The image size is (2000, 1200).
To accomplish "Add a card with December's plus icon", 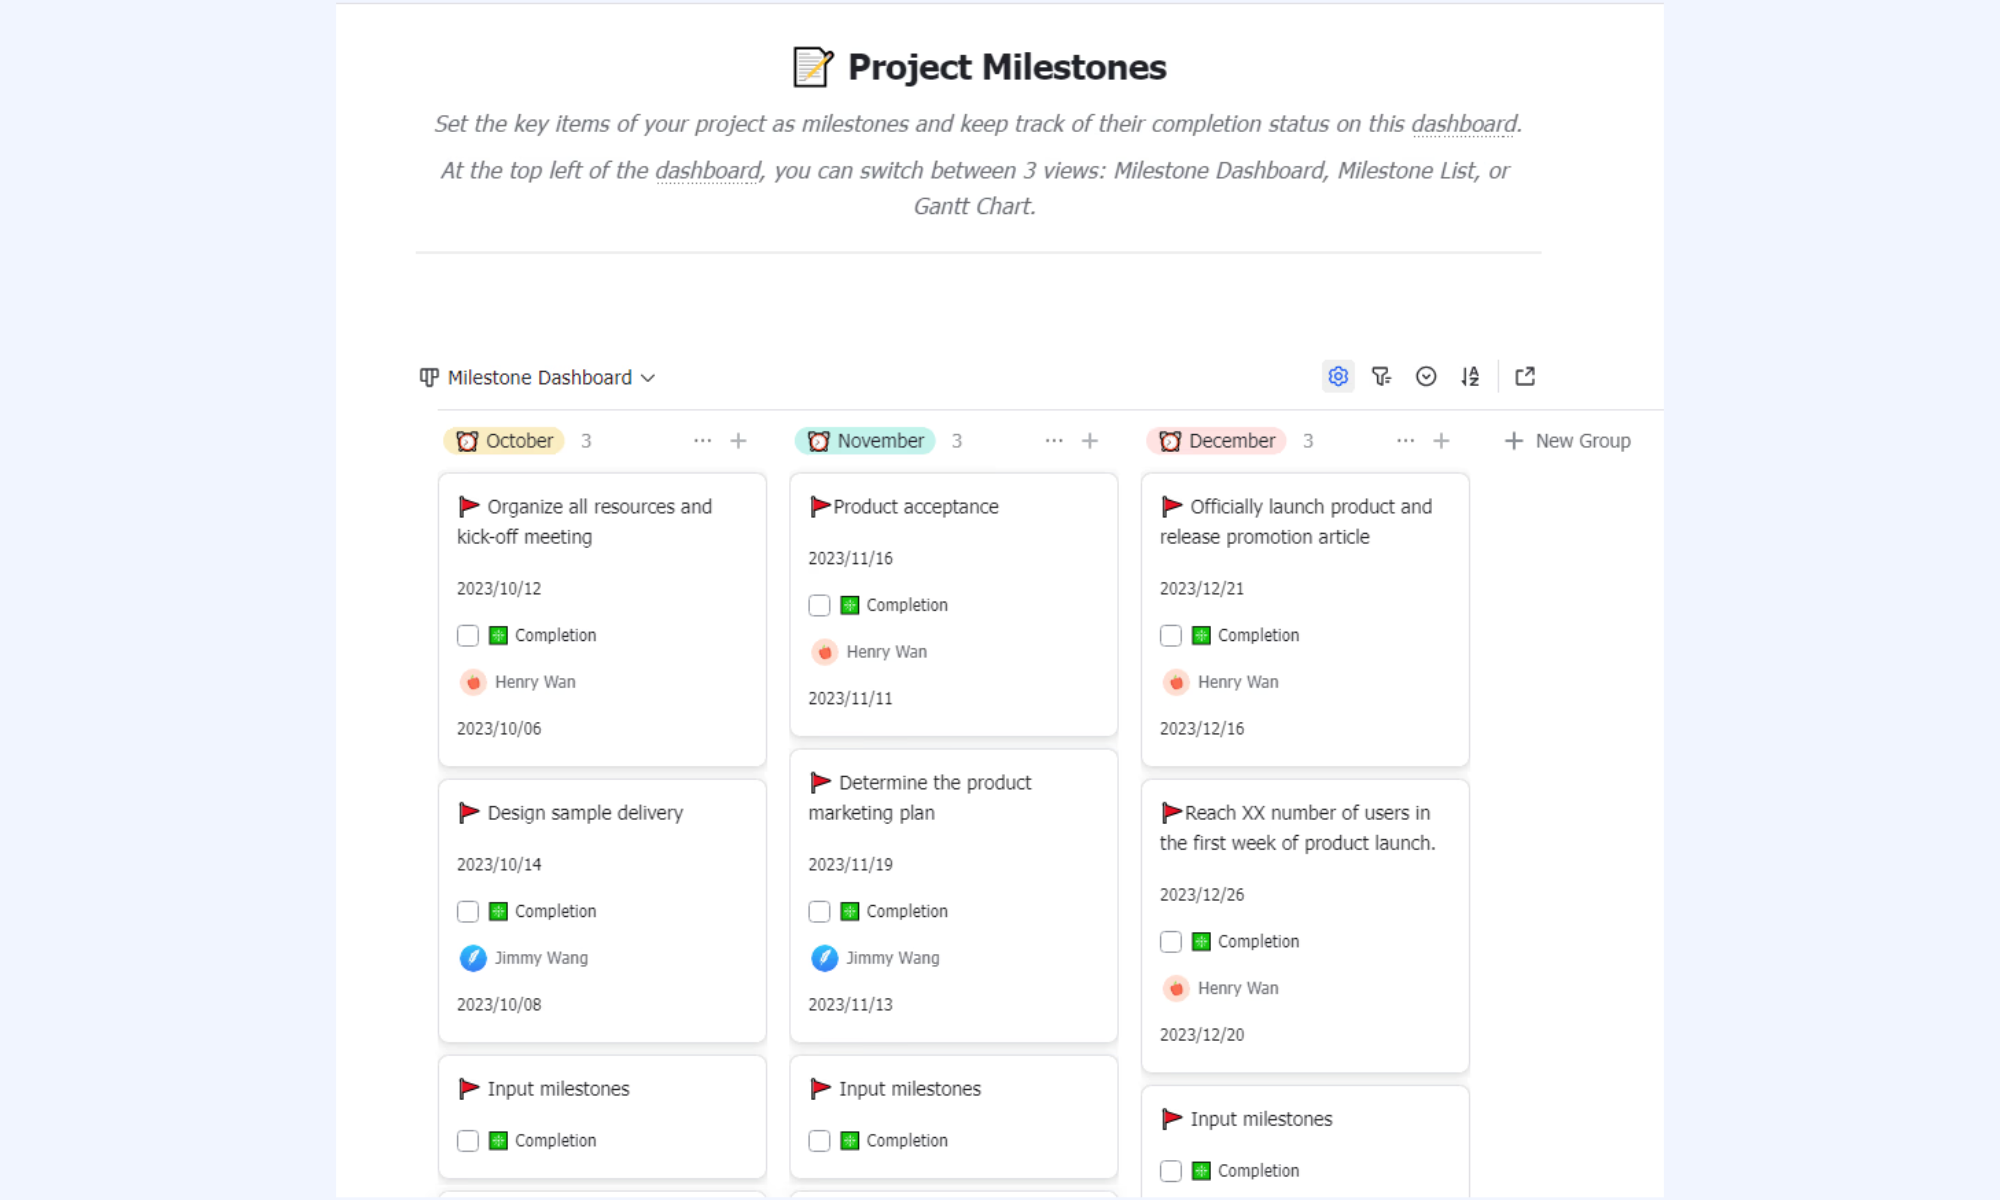I will [1441, 441].
